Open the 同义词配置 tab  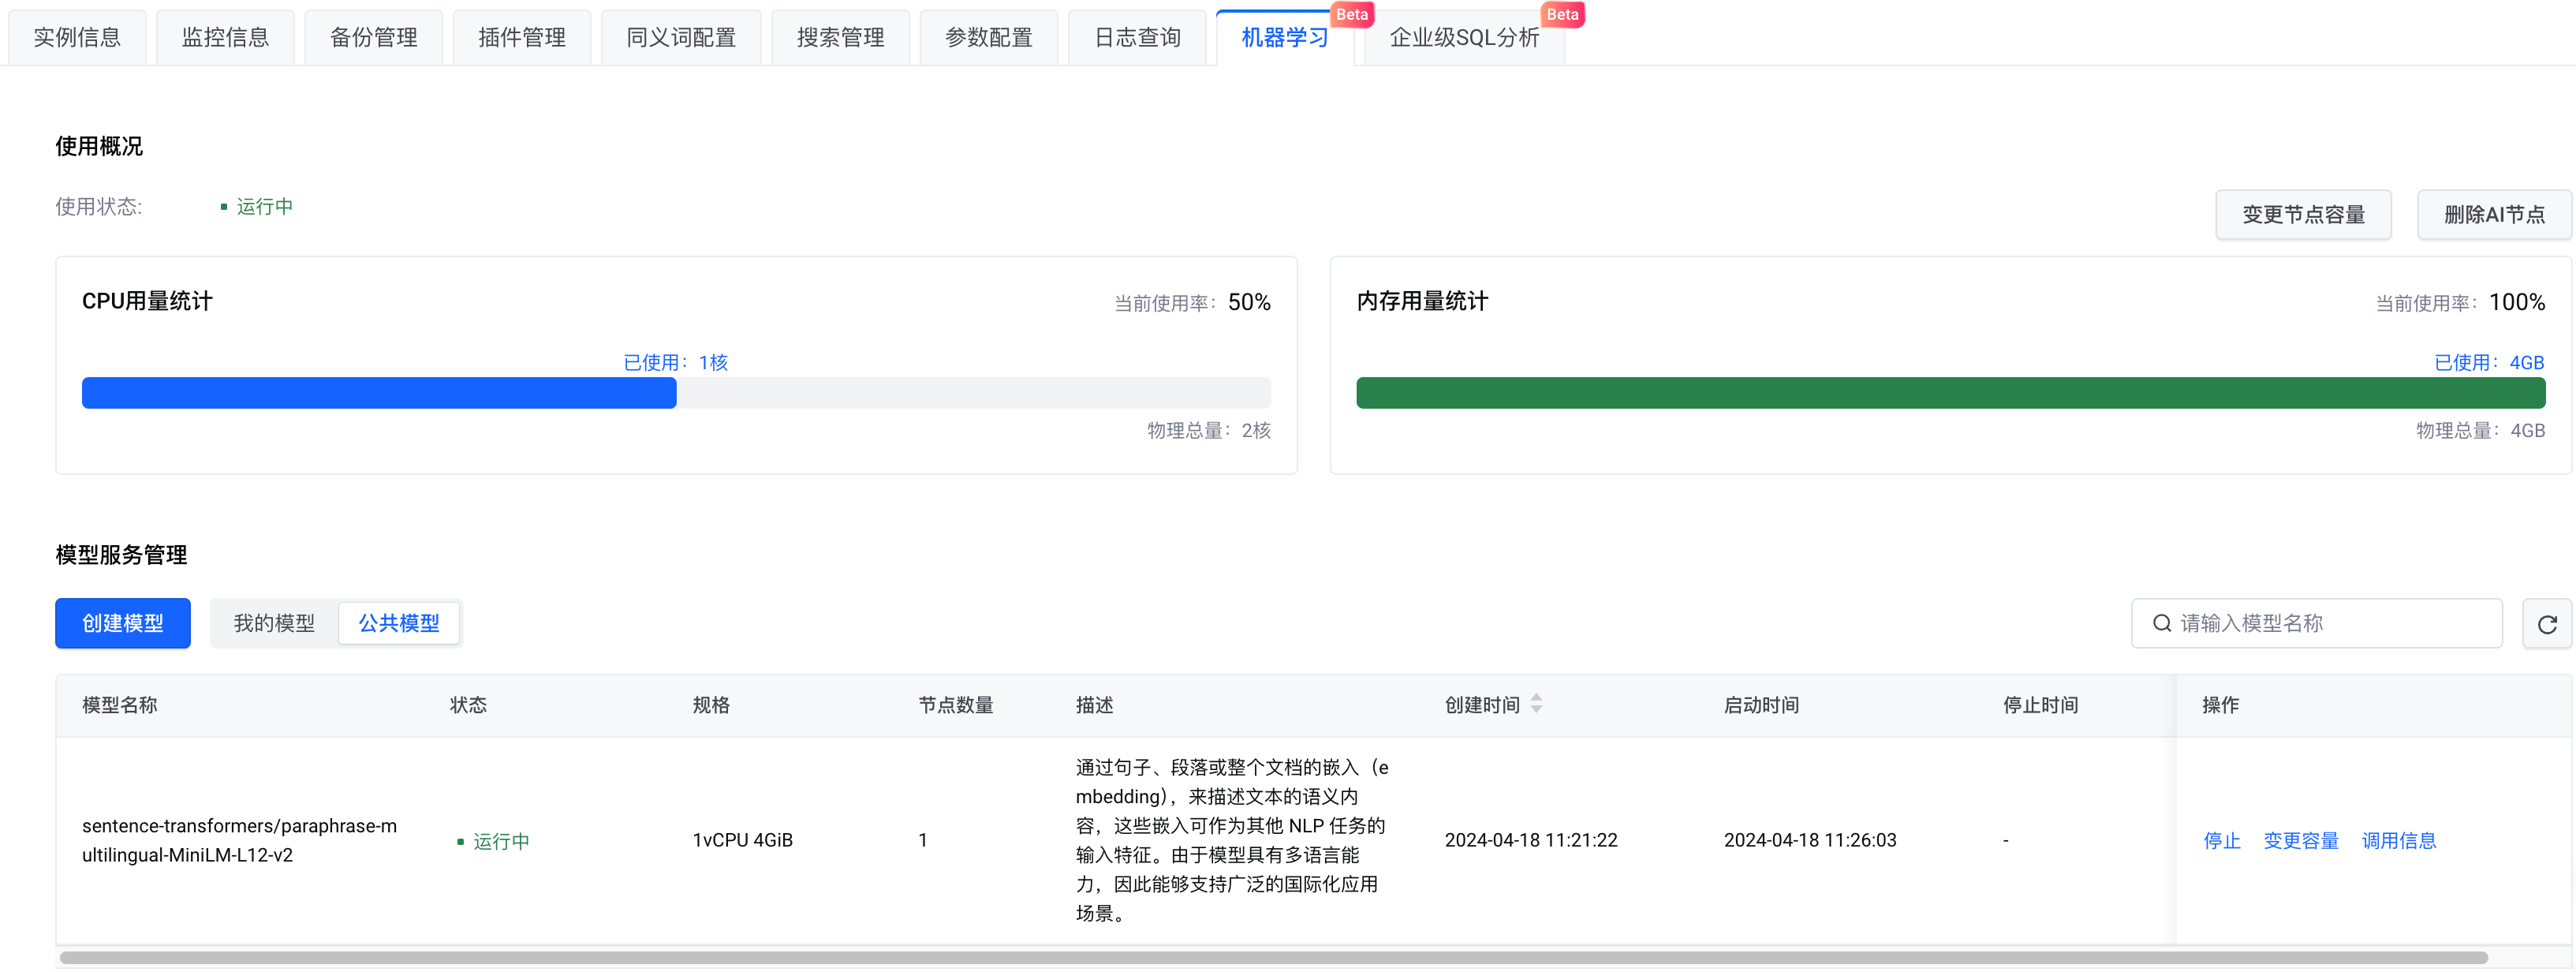click(681, 38)
